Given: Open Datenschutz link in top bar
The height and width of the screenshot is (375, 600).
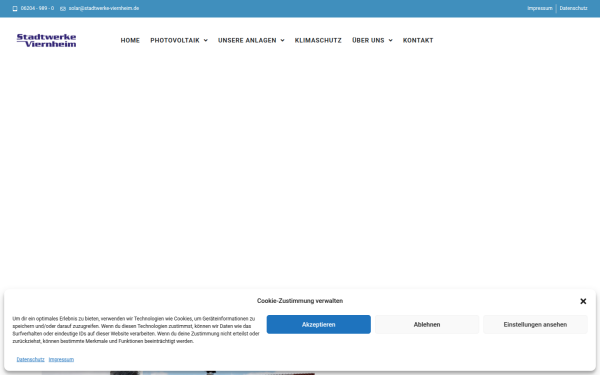Looking at the screenshot, I should pos(573,8).
